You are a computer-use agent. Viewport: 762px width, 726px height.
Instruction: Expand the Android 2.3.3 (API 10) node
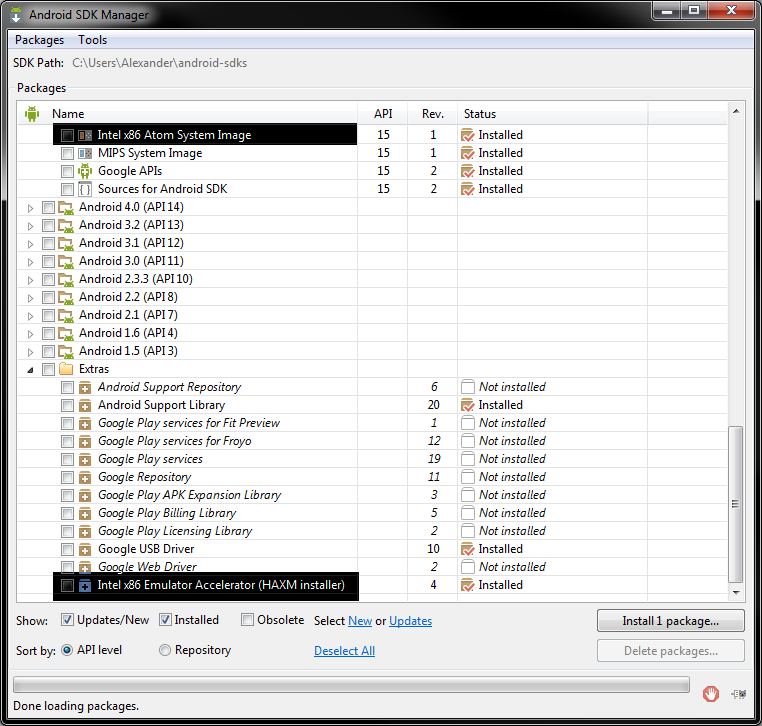pyautogui.click(x=30, y=280)
